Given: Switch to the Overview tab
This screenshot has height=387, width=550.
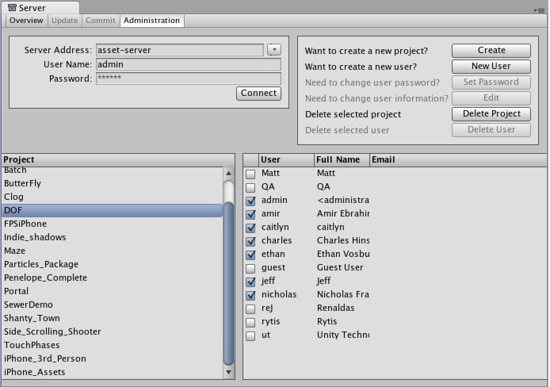Looking at the screenshot, I should (26, 20).
